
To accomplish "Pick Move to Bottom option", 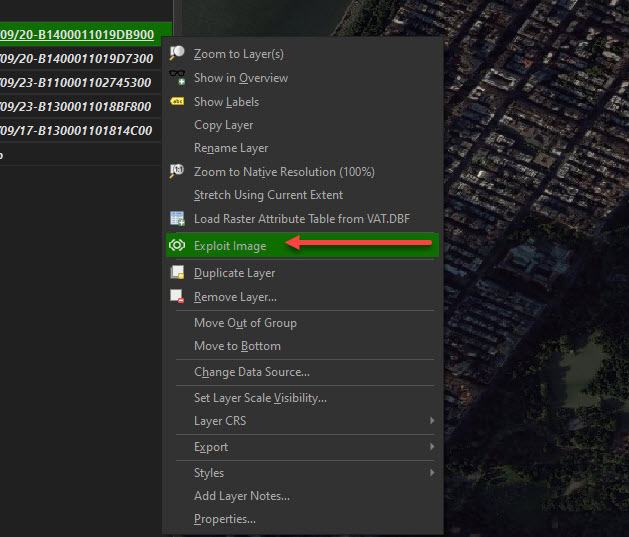I will click(237, 346).
